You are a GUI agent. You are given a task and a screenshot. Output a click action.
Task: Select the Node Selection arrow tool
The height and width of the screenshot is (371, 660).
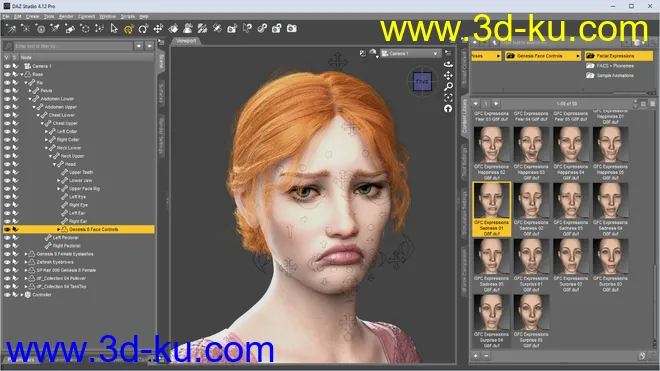pyautogui.click(x=114, y=29)
